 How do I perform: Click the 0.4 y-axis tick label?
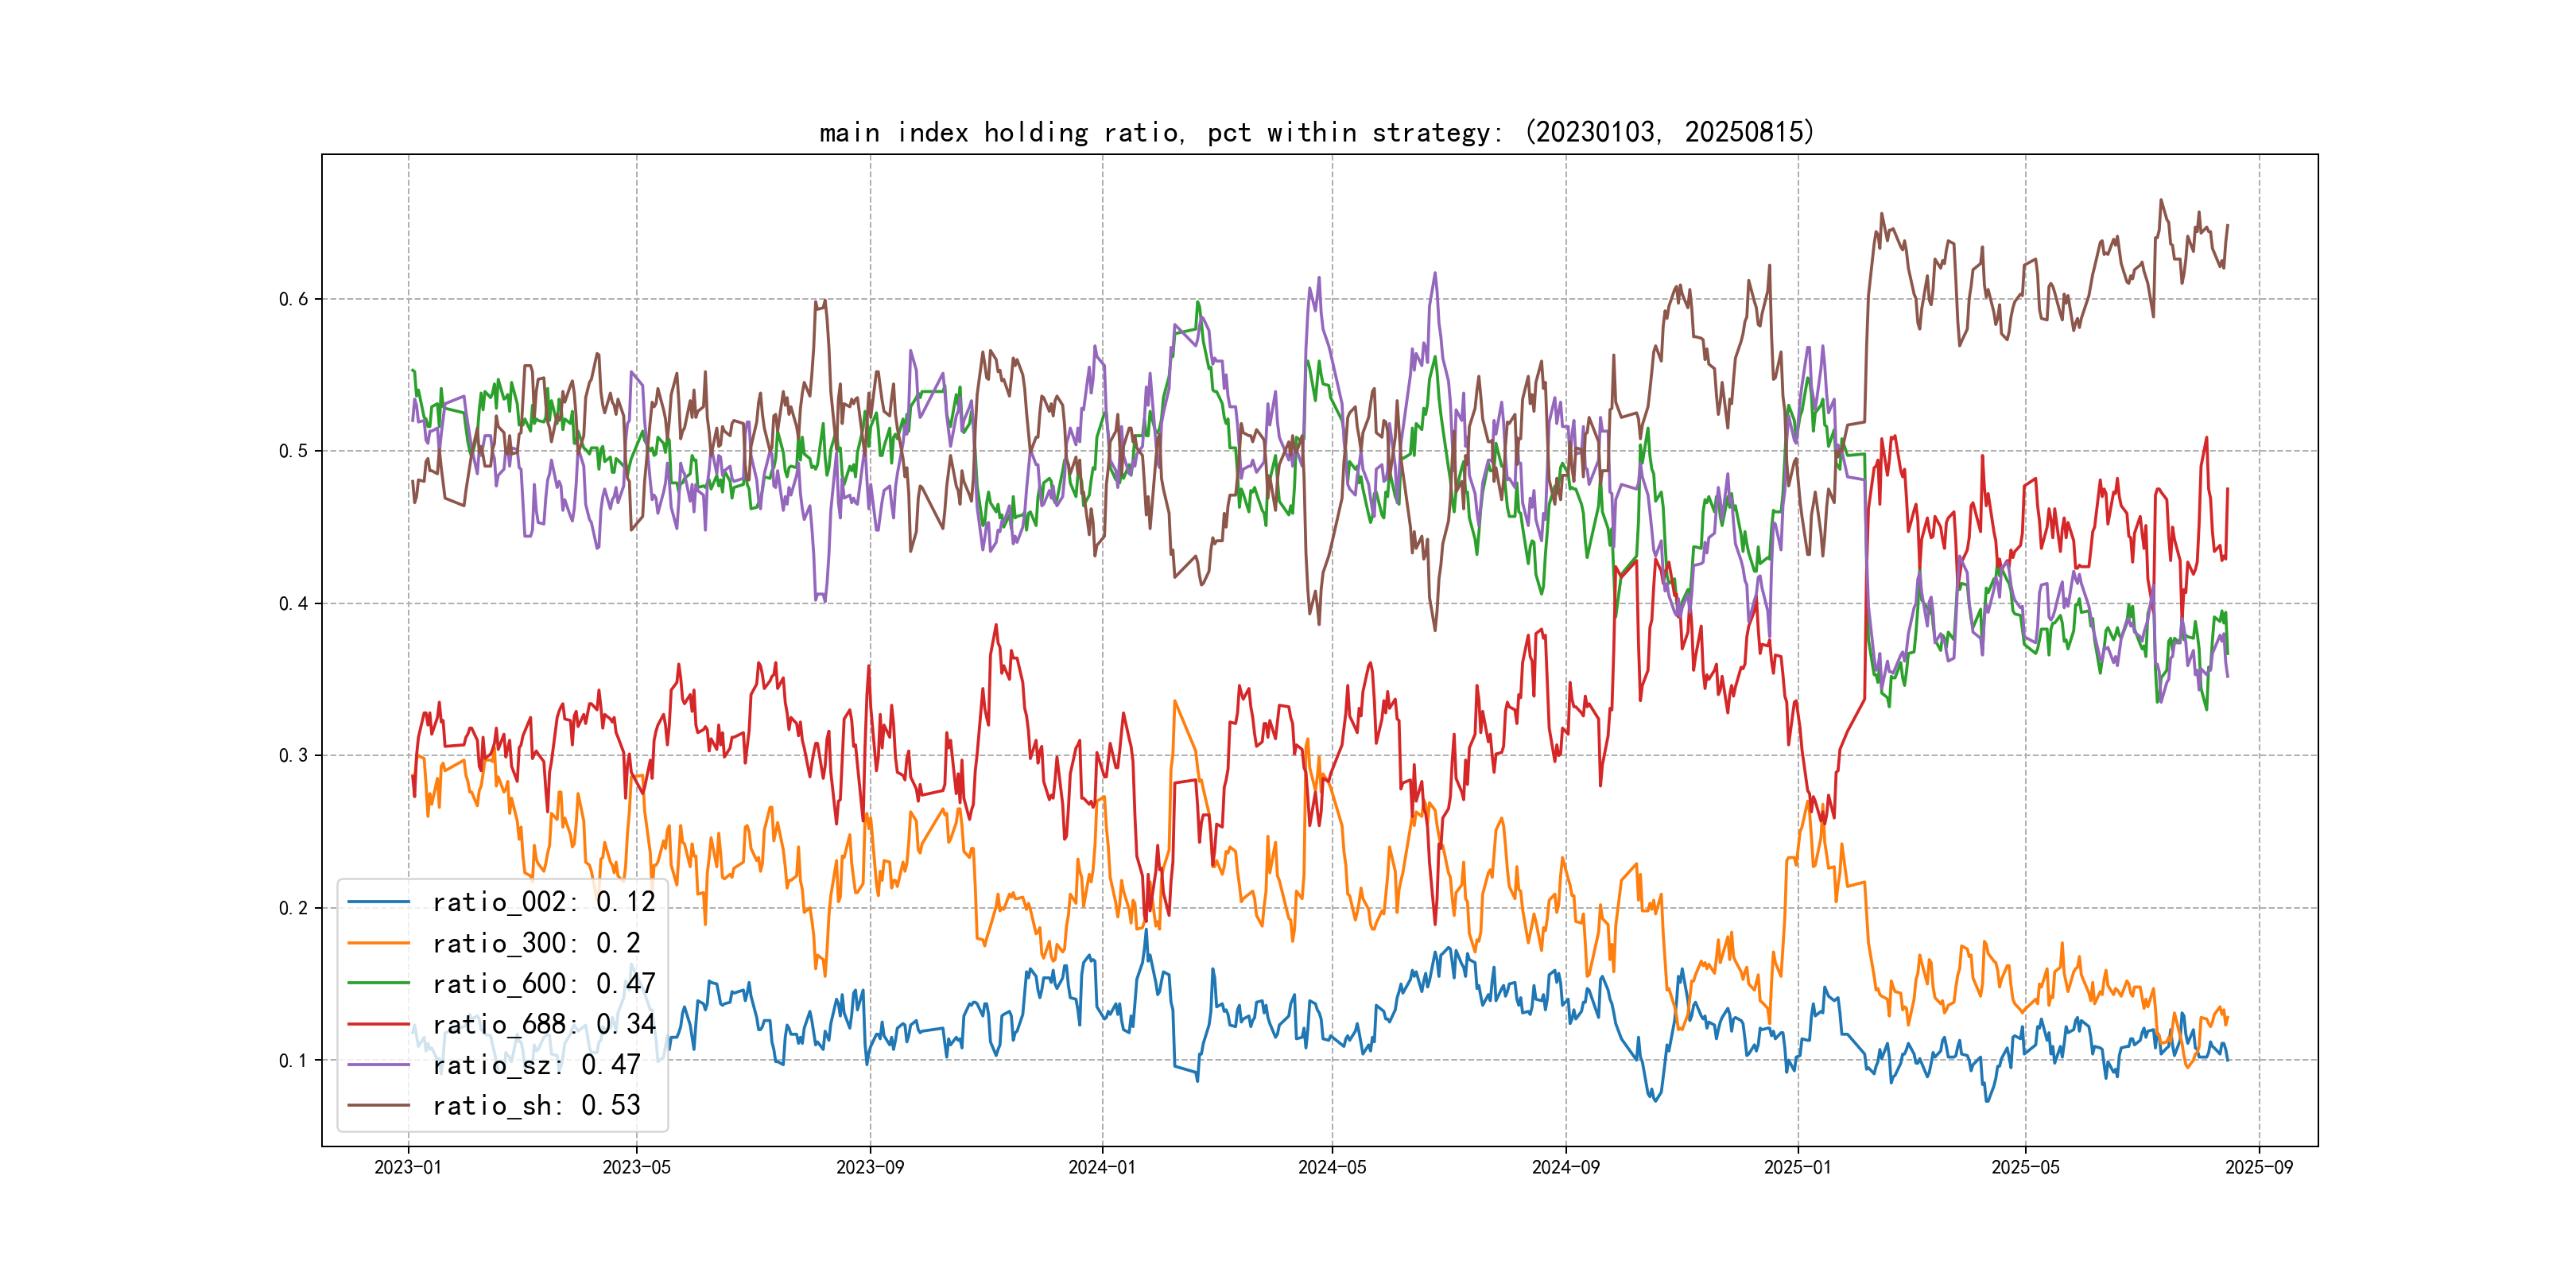tap(293, 603)
